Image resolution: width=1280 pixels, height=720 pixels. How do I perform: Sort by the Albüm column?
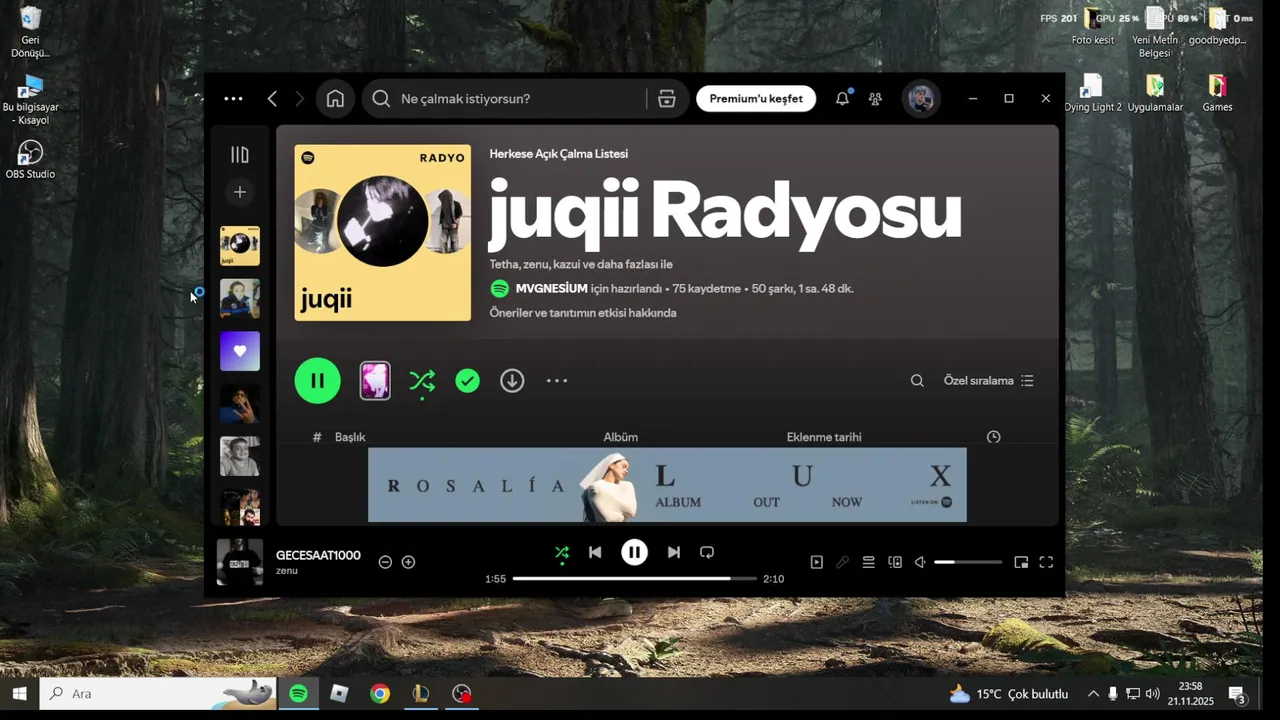click(x=620, y=437)
